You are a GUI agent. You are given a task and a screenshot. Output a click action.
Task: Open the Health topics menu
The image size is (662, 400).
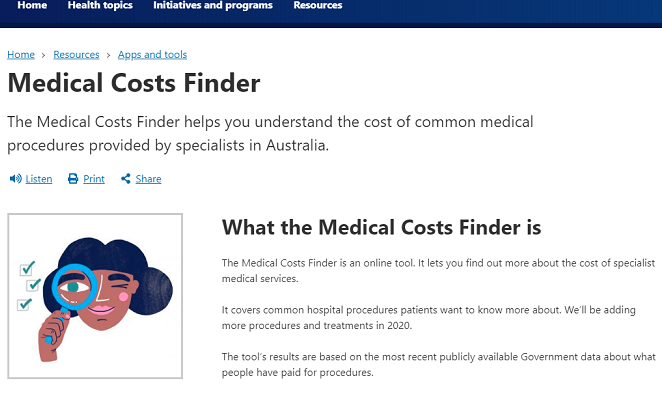point(100,5)
